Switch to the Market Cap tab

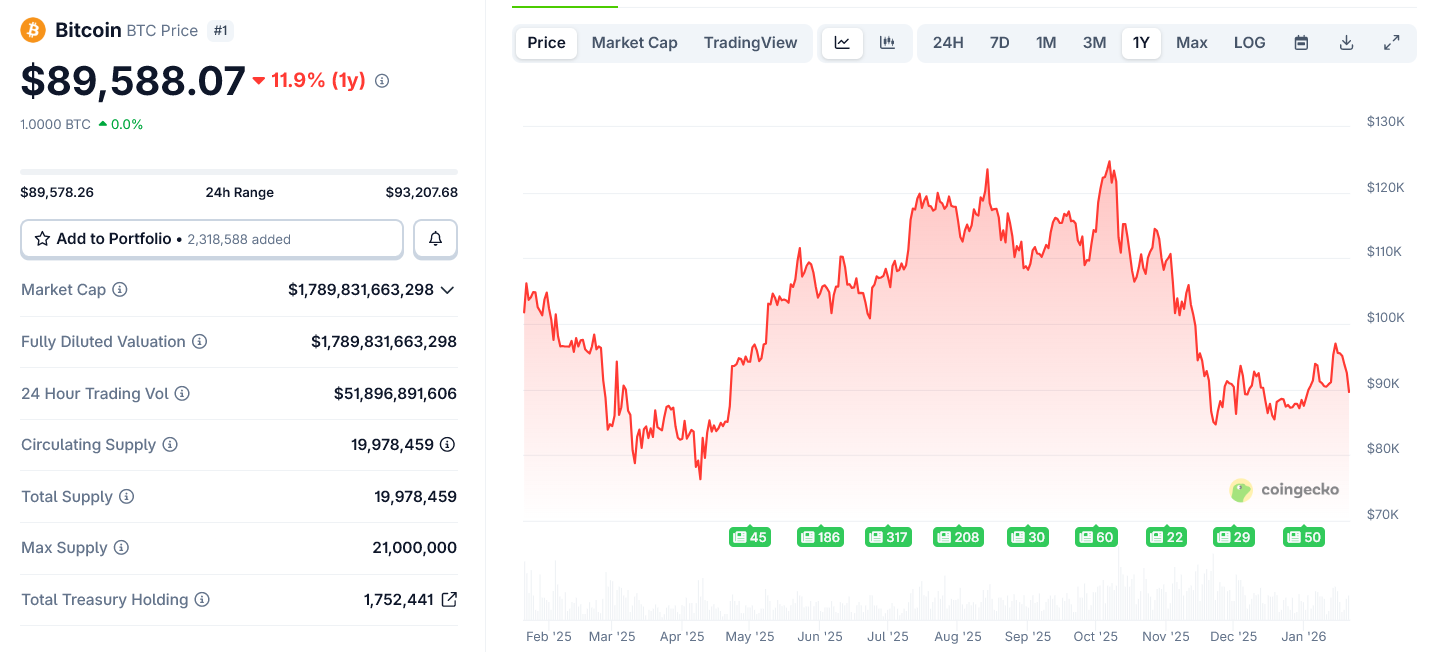[x=634, y=42]
